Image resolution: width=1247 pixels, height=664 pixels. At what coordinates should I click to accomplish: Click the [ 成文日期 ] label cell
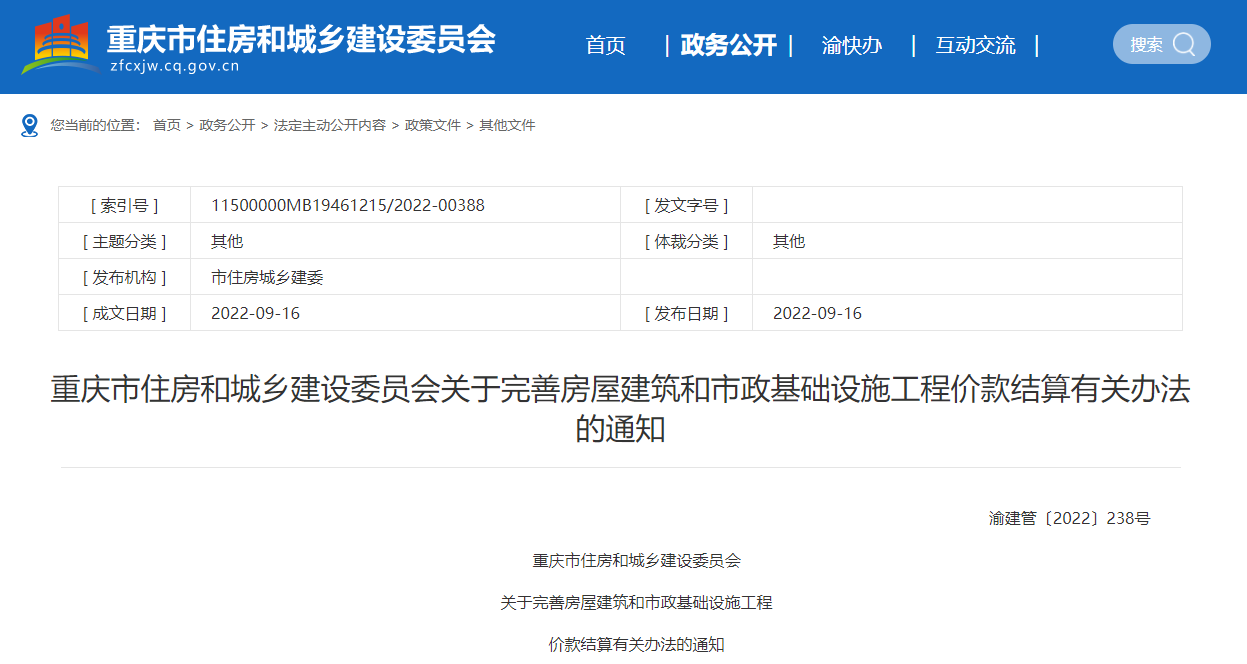125,313
